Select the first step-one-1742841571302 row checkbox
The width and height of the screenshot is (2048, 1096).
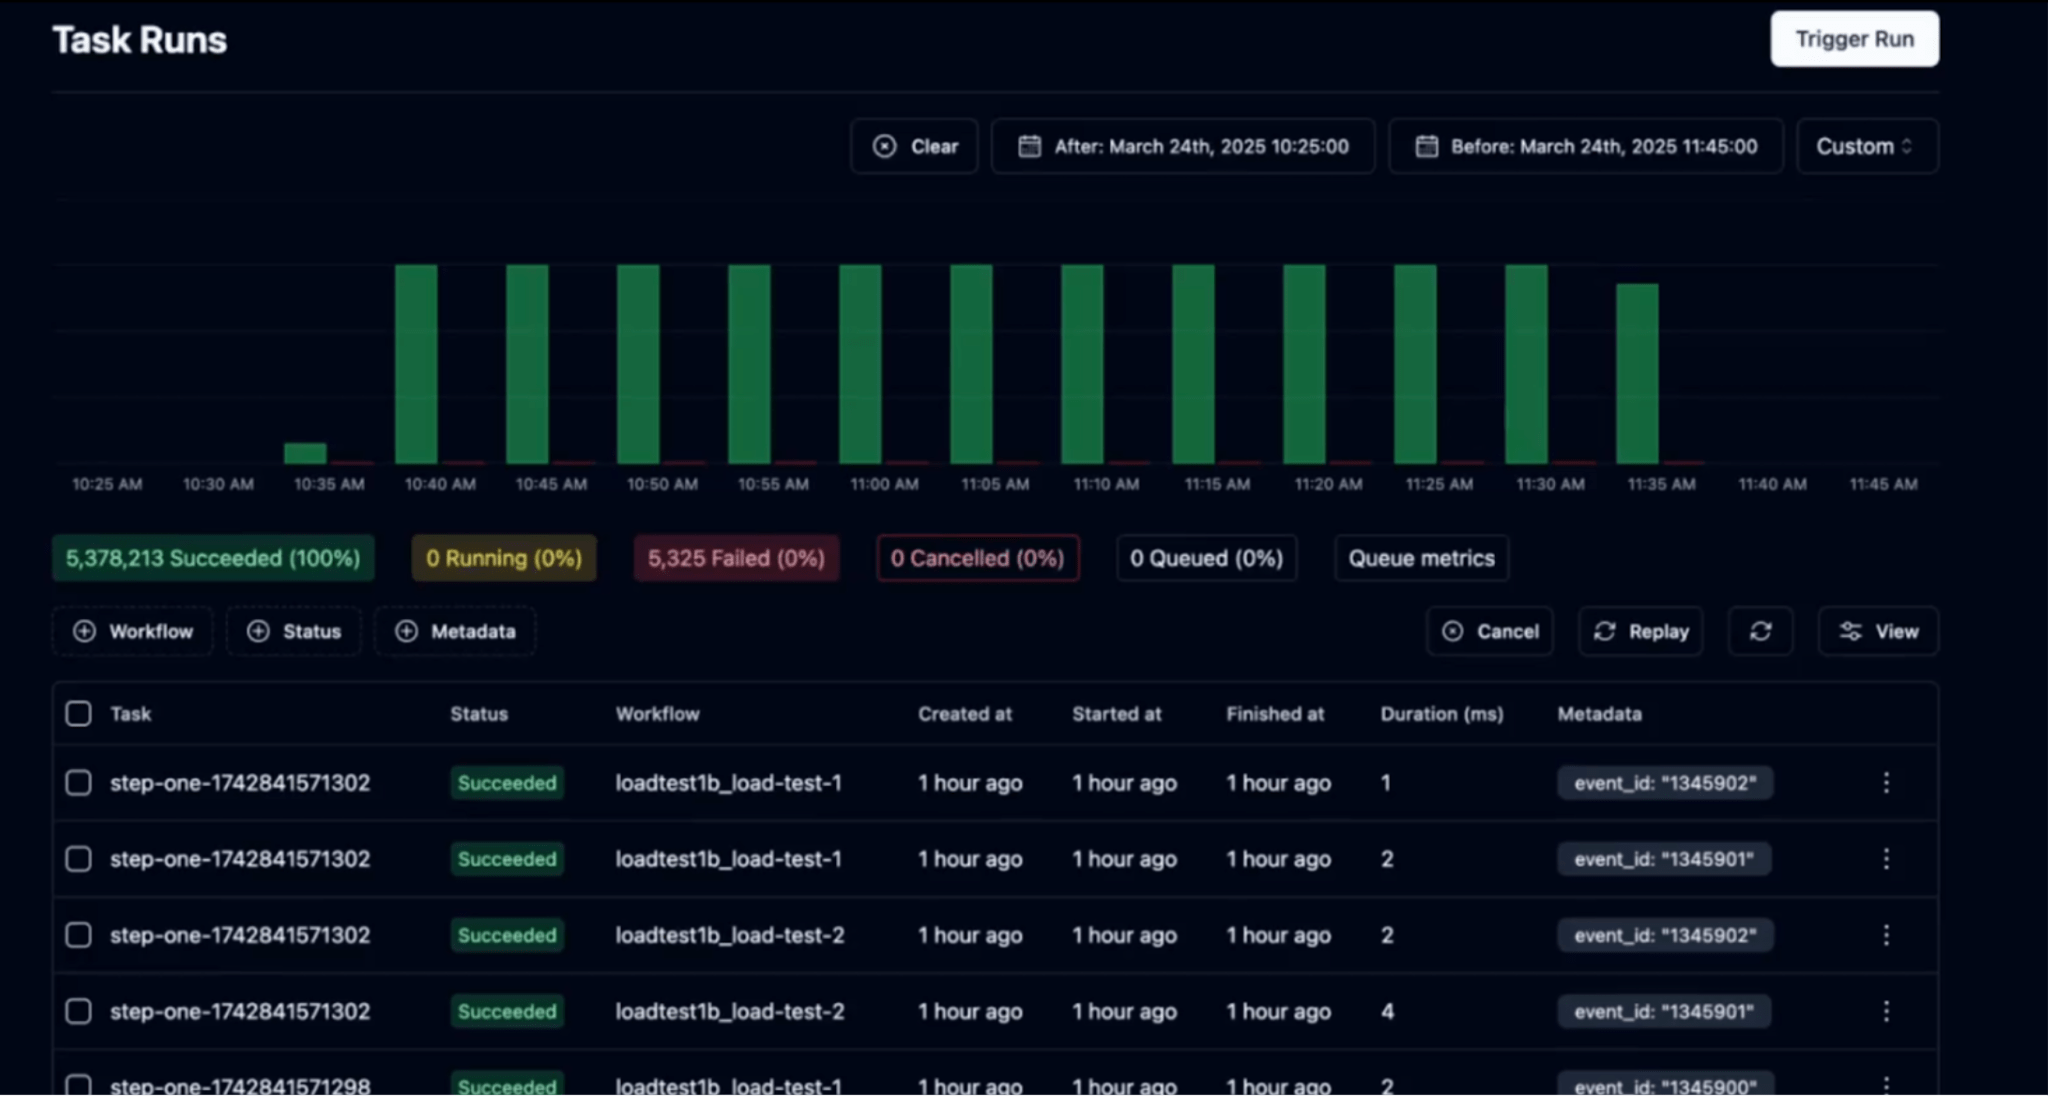coord(78,783)
